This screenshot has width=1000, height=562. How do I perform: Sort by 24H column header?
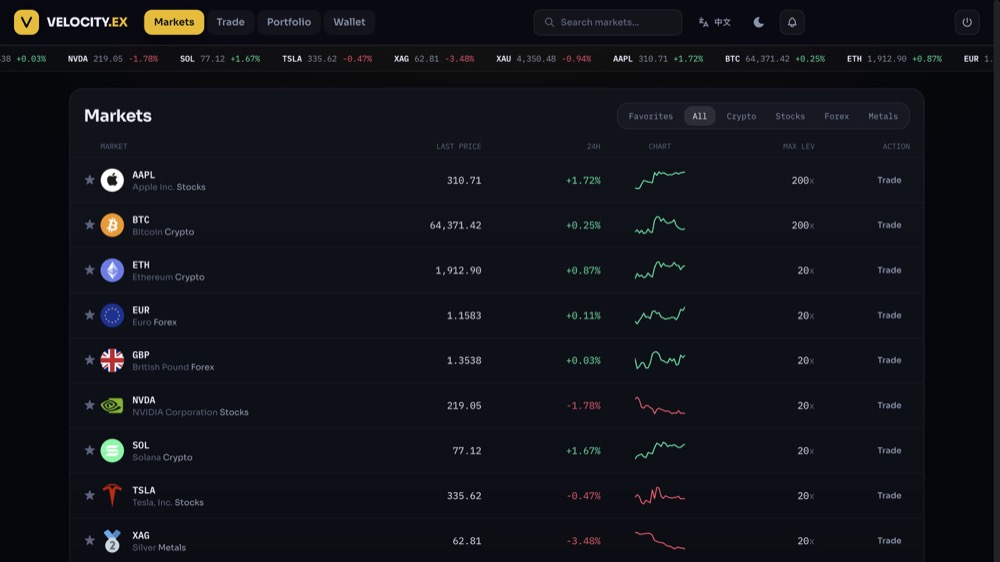pos(593,147)
